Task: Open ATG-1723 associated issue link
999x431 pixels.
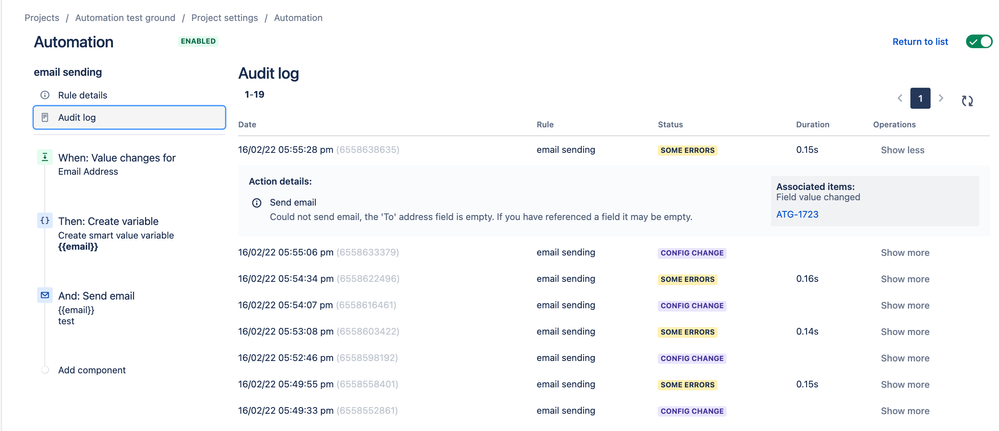Action: (x=797, y=215)
